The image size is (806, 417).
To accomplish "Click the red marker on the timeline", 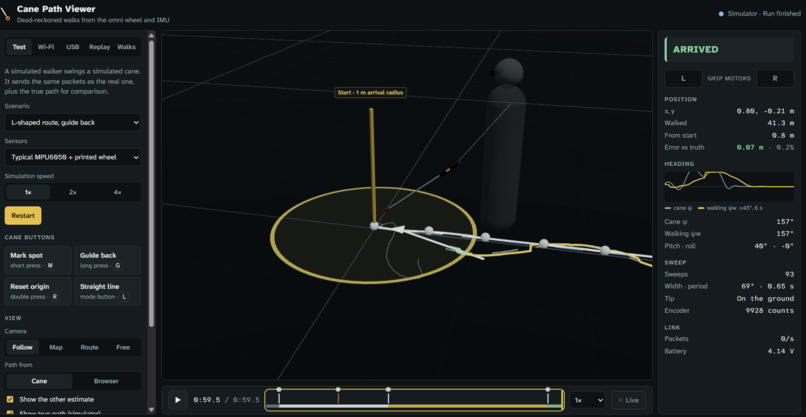I will pos(338,396).
